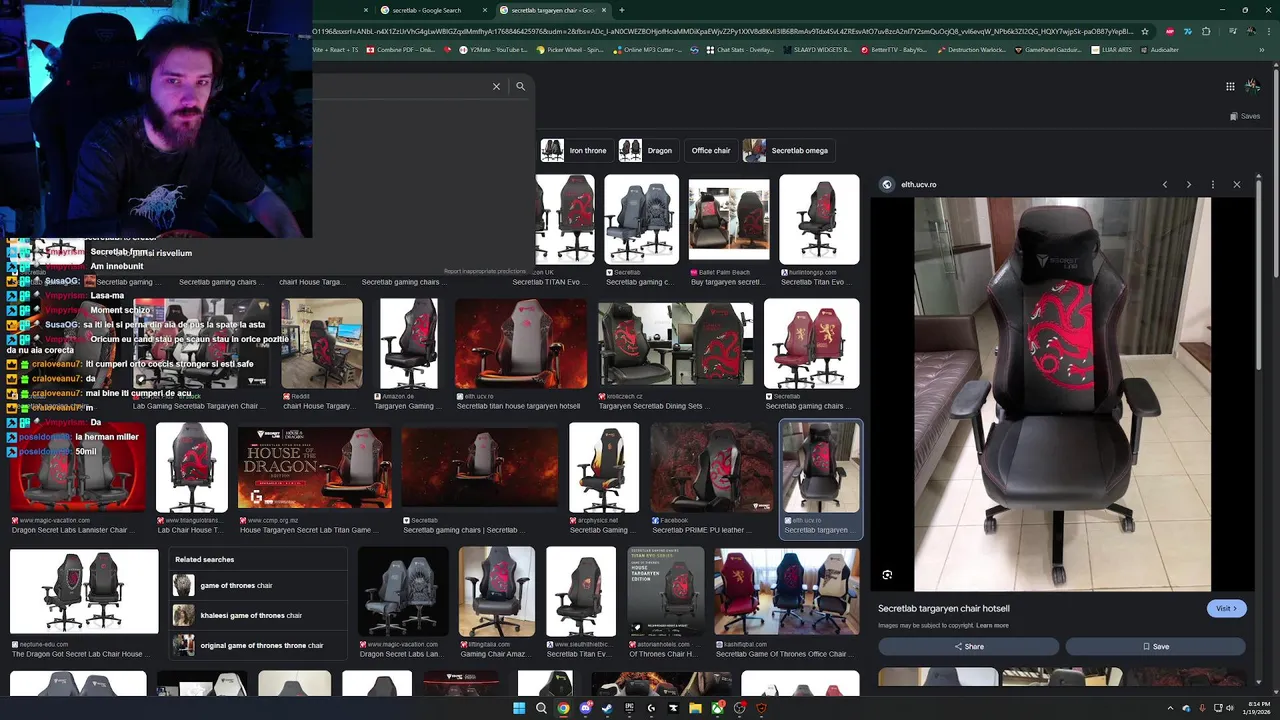Open the Reddit chair House Targaryen thumbnail

[x=322, y=344]
